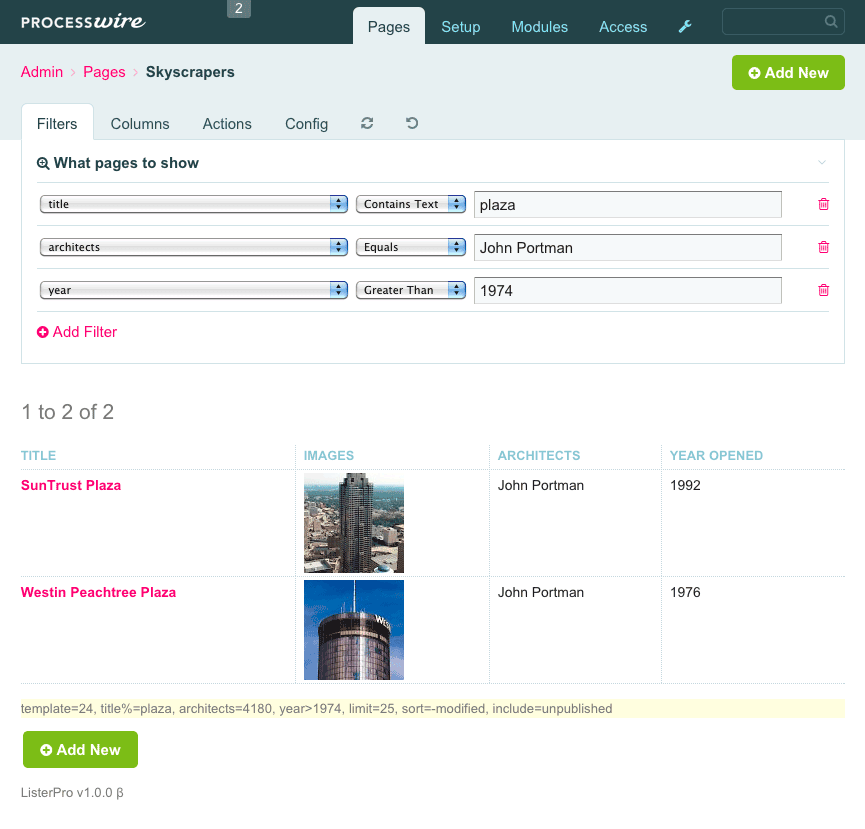Click the refresh results icon
865x829 pixels.
(367, 123)
